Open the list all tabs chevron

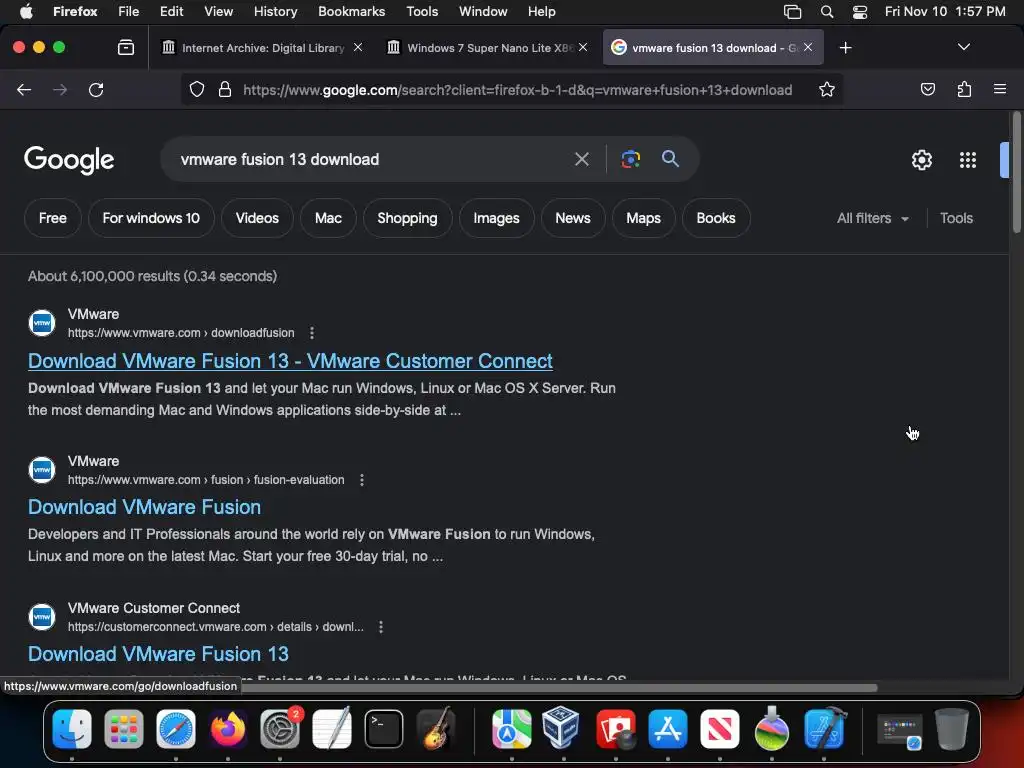click(x=963, y=47)
